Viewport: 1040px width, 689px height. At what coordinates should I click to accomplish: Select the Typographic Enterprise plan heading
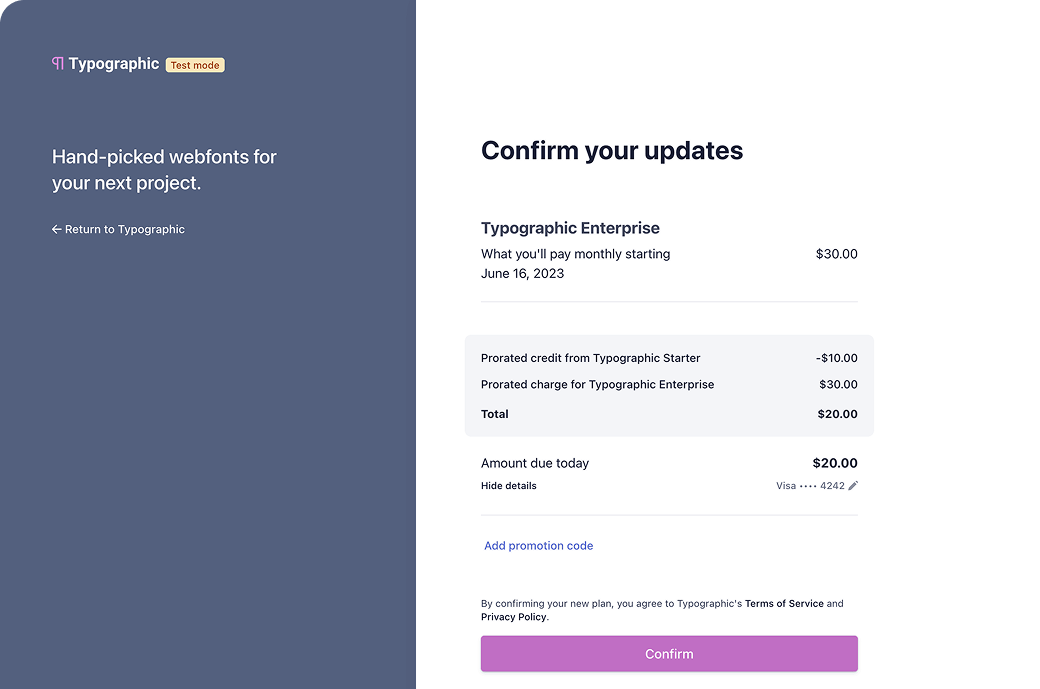coord(570,228)
